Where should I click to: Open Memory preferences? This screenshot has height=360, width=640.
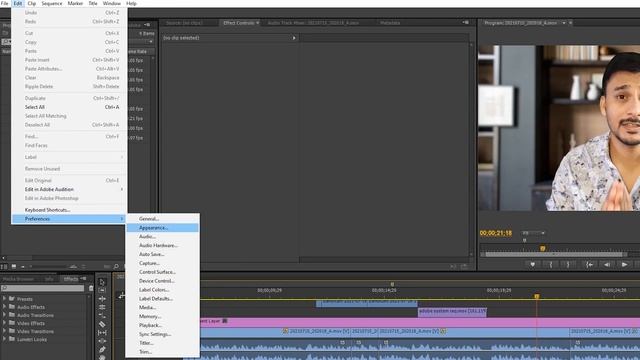pyautogui.click(x=163, y=316)
